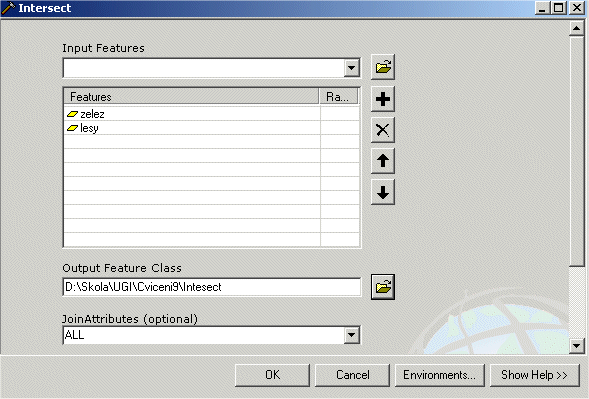The height and width of the screenshot is (399, 589).
Task: Open the JoinAttributes ALL dropdown
Action: [x=352, y=335]
